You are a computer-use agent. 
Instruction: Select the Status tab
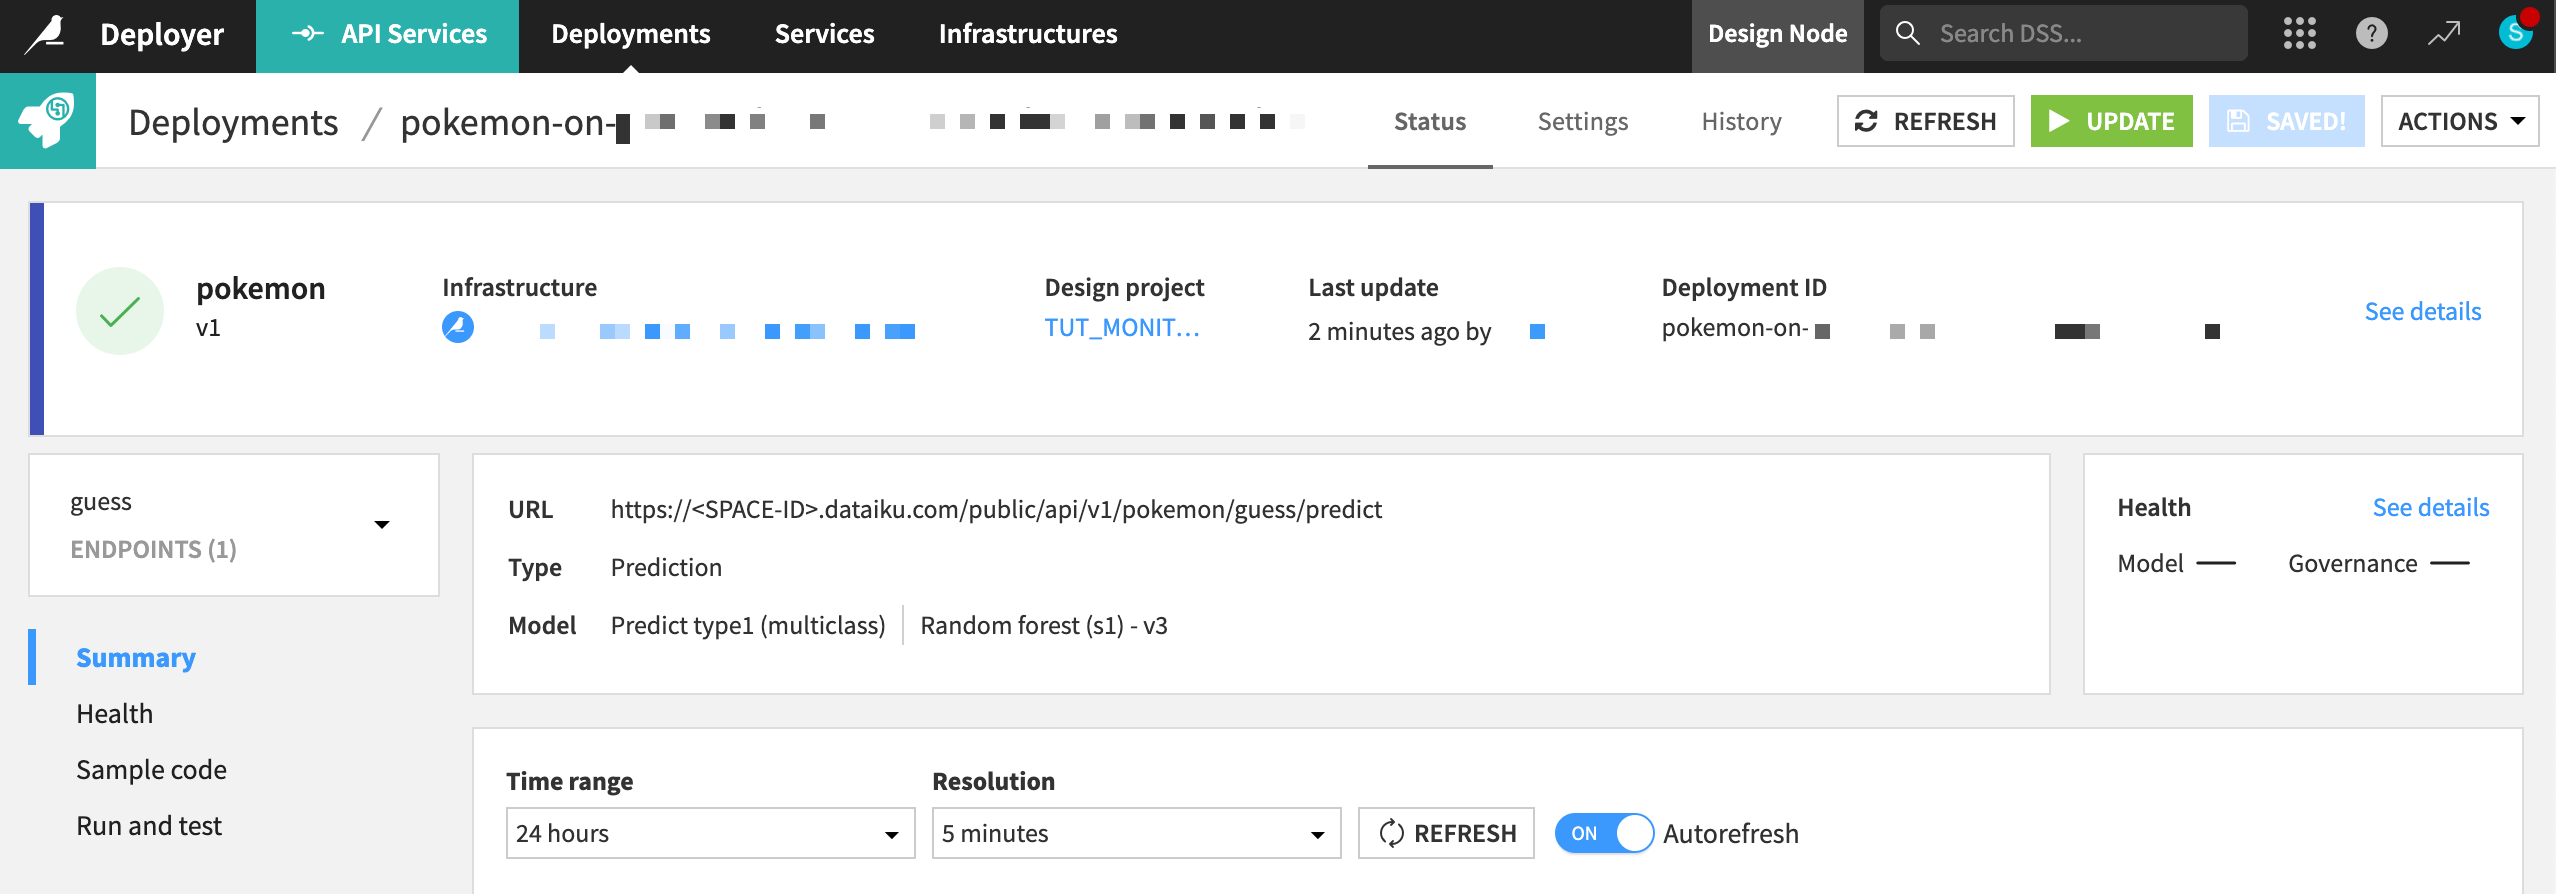click(1430, 121)
